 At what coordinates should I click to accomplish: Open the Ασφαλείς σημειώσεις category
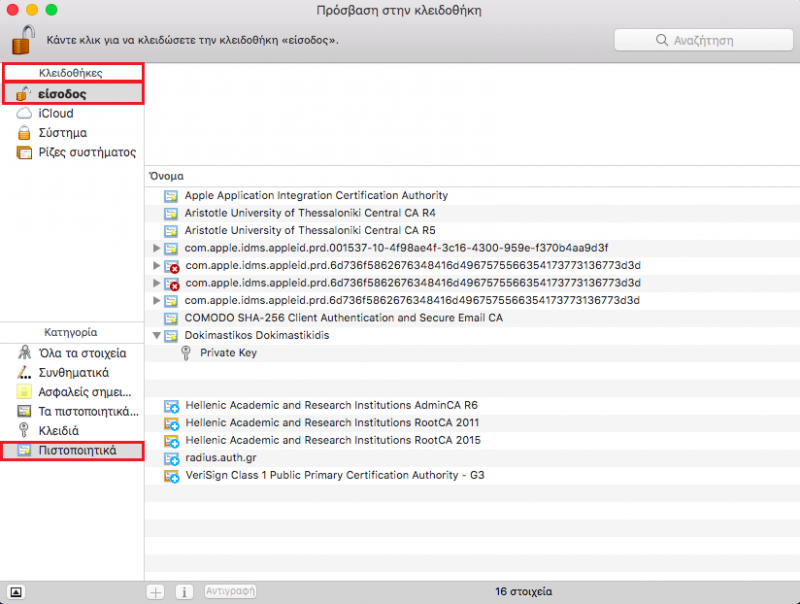point(72,392)
